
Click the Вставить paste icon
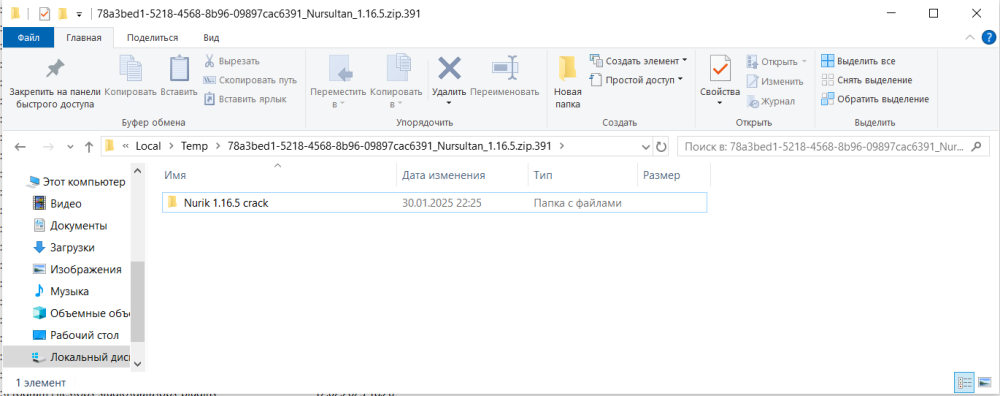(x=179, y=69)
